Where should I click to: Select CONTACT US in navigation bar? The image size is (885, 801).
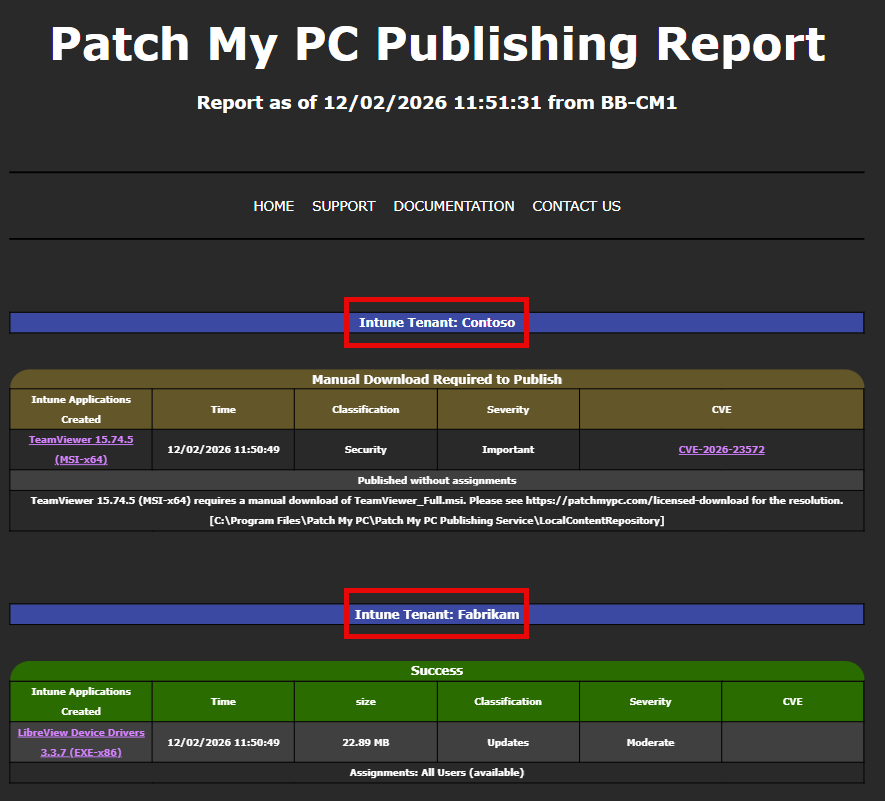[576, 206]
